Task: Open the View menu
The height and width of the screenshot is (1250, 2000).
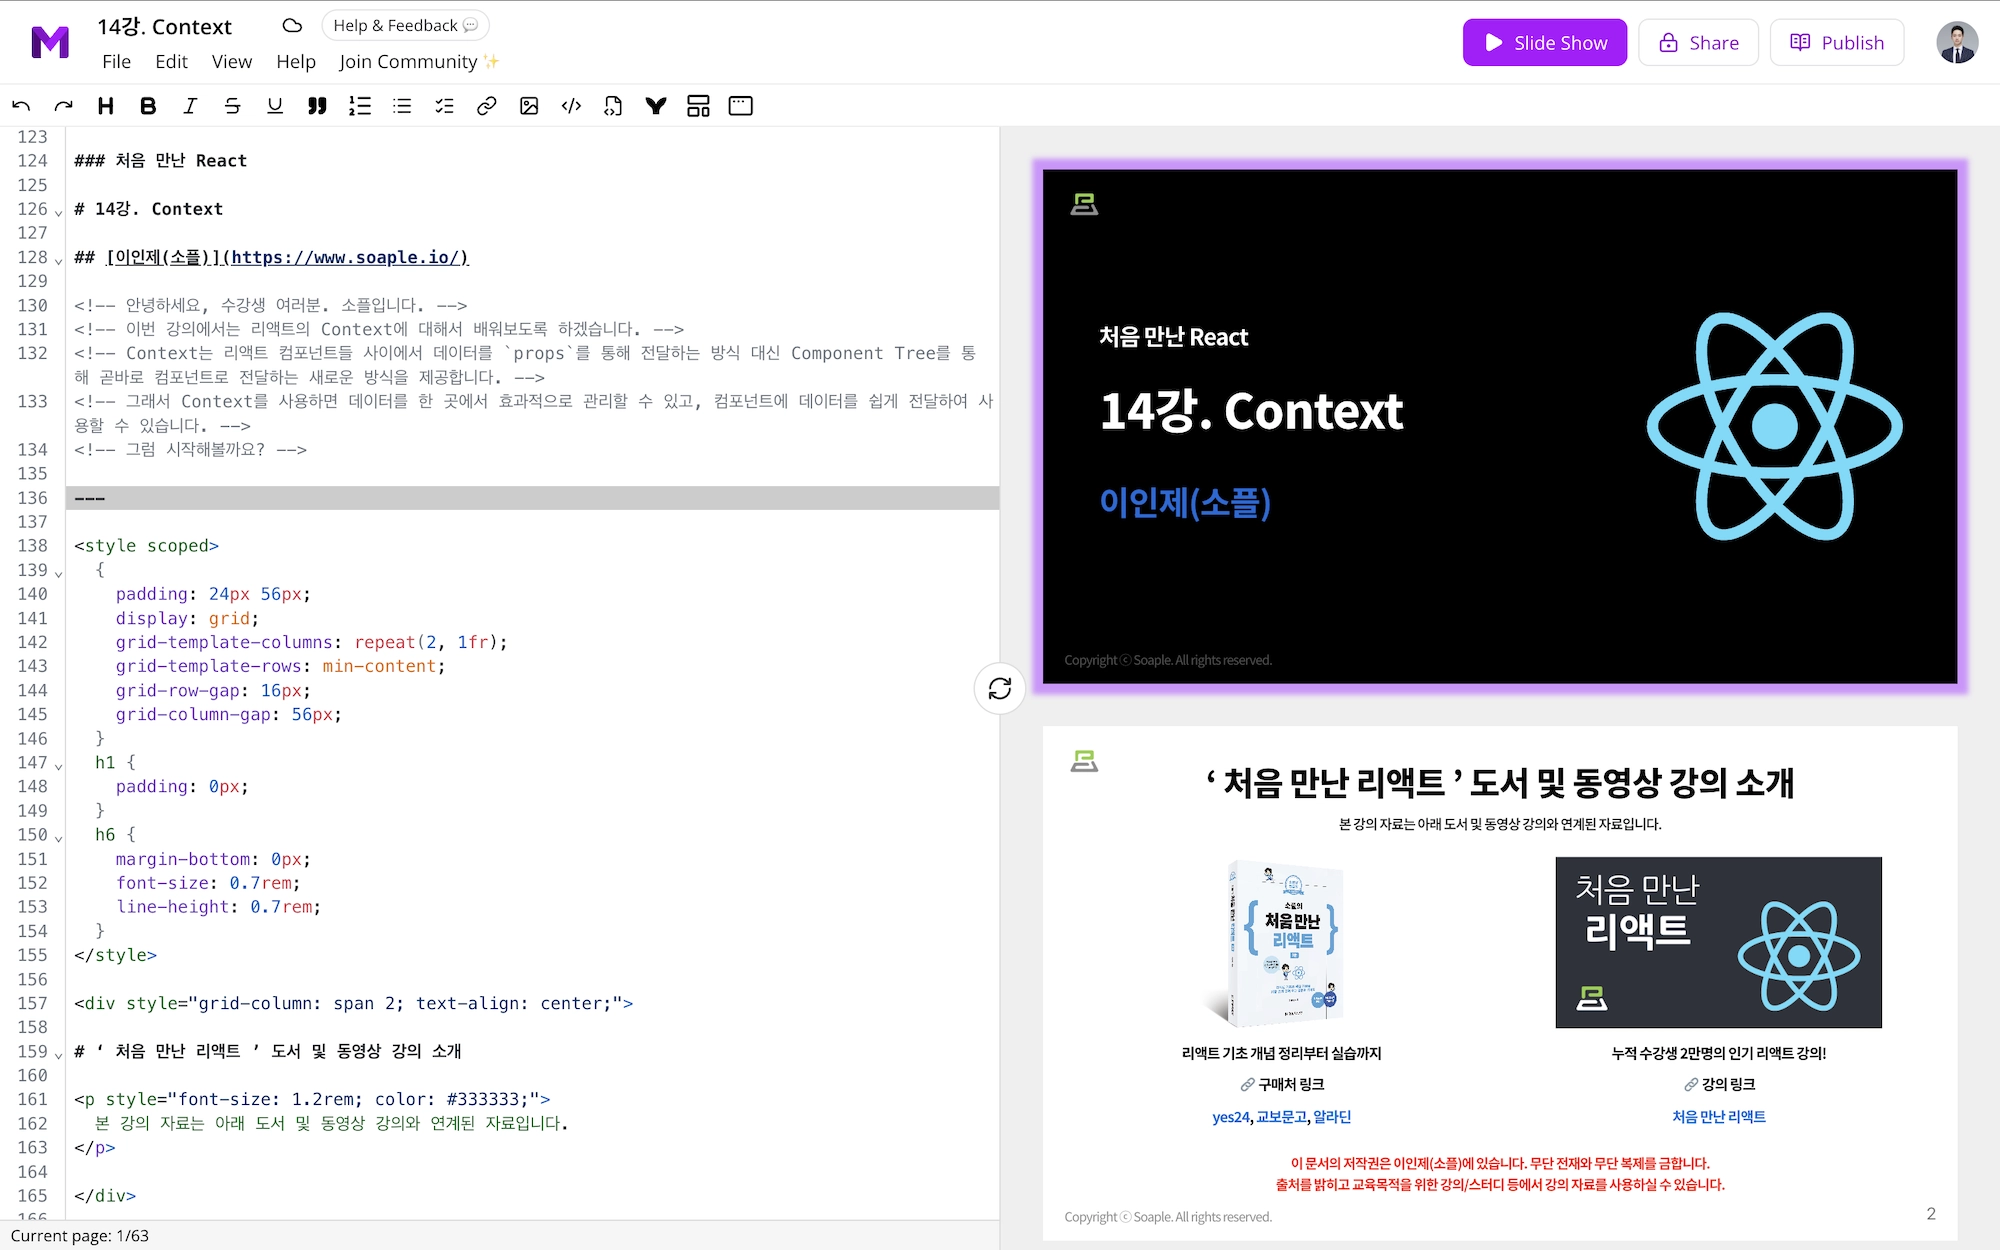Action: [x=231, y=62]
